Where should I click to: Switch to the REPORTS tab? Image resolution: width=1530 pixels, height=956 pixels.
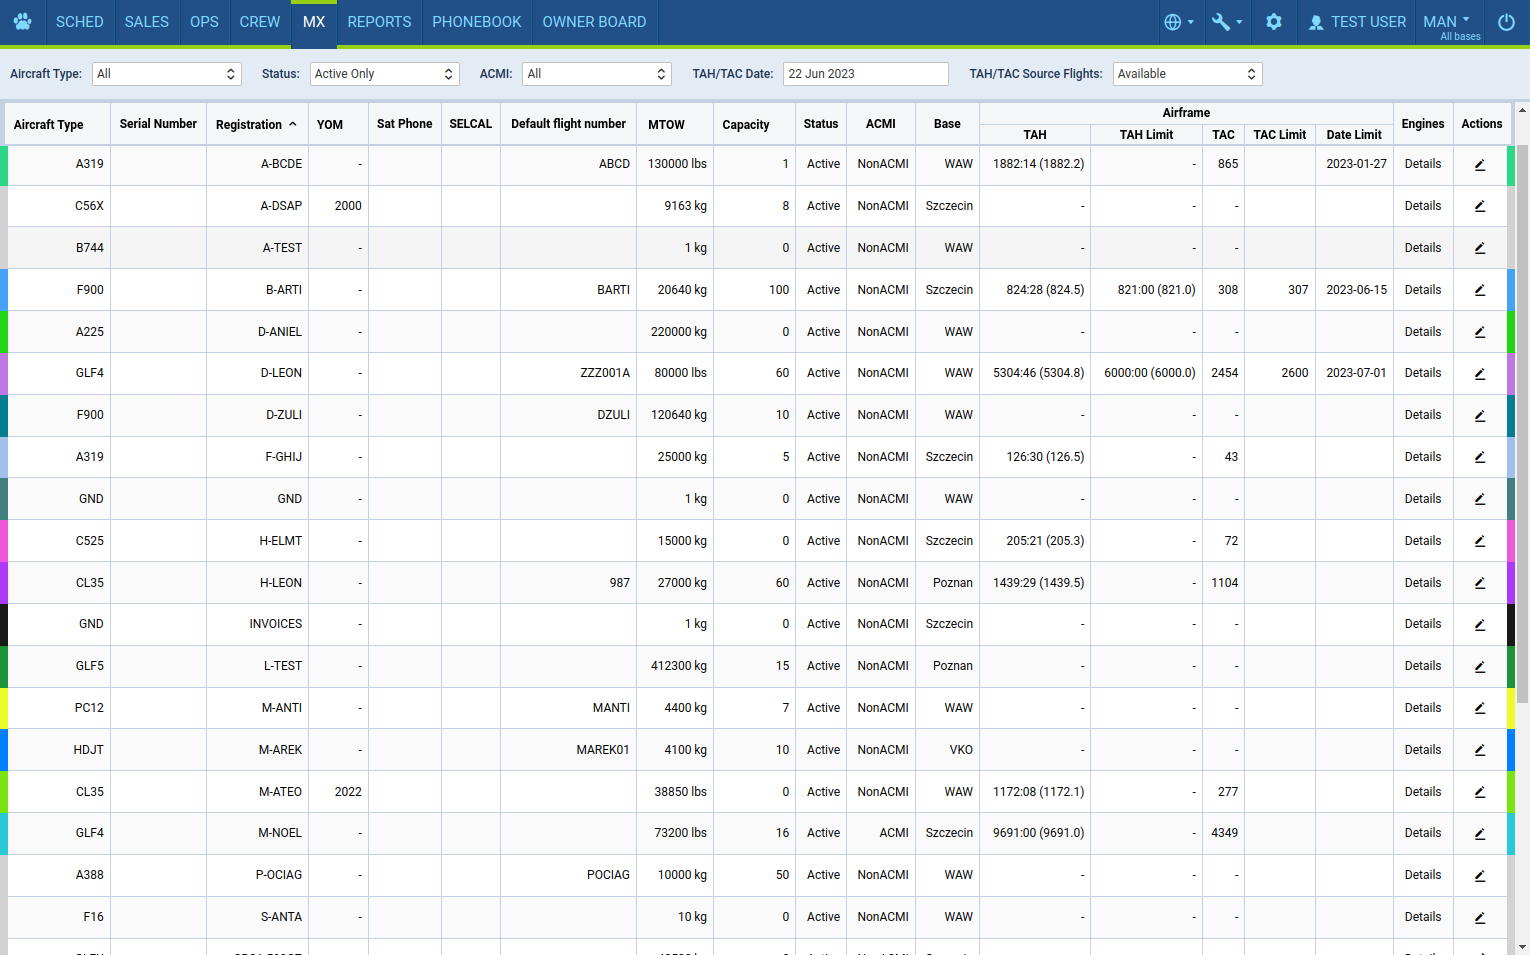pyautogui.click(x=379, y=22)
